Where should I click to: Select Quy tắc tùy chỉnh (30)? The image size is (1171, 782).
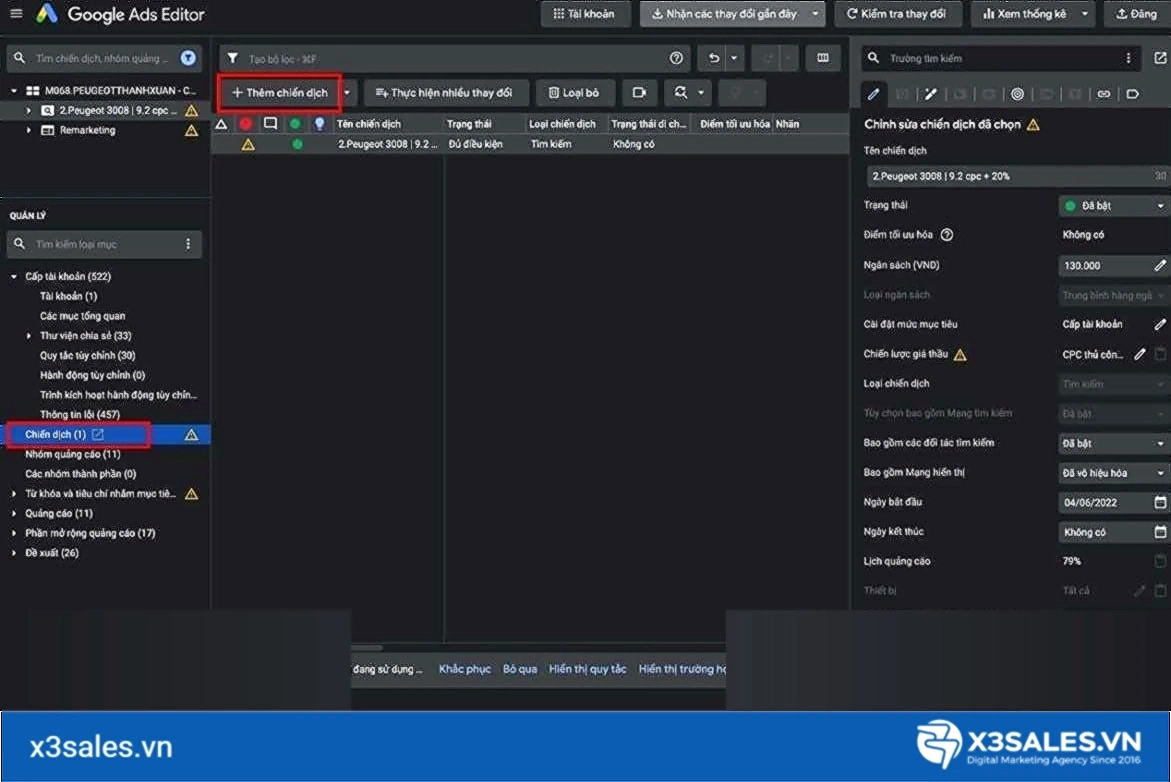[x=87, y=356]
